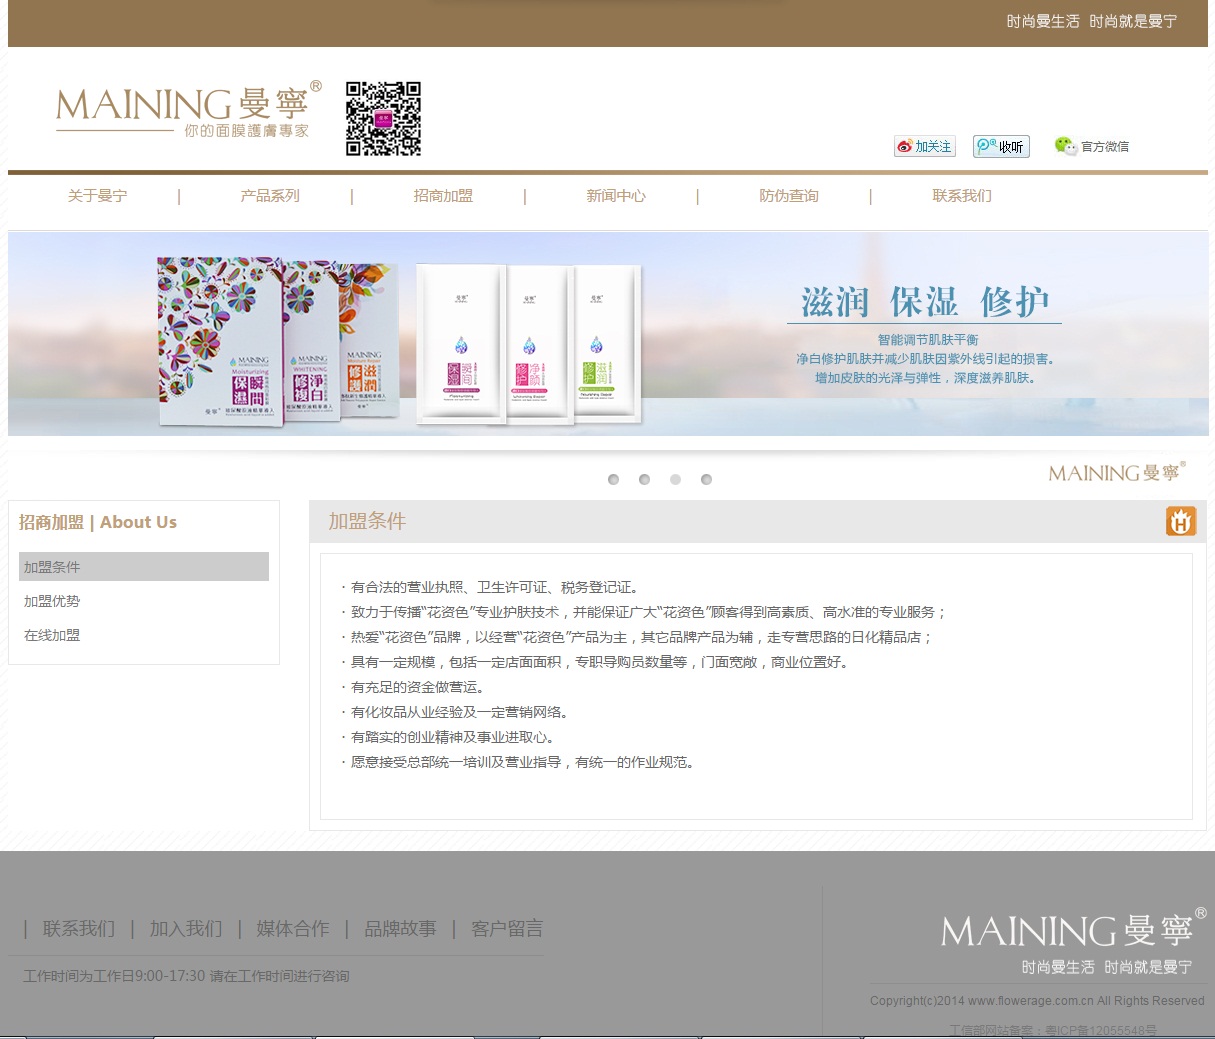Open 加盟优势 in the sidebar

52,601
